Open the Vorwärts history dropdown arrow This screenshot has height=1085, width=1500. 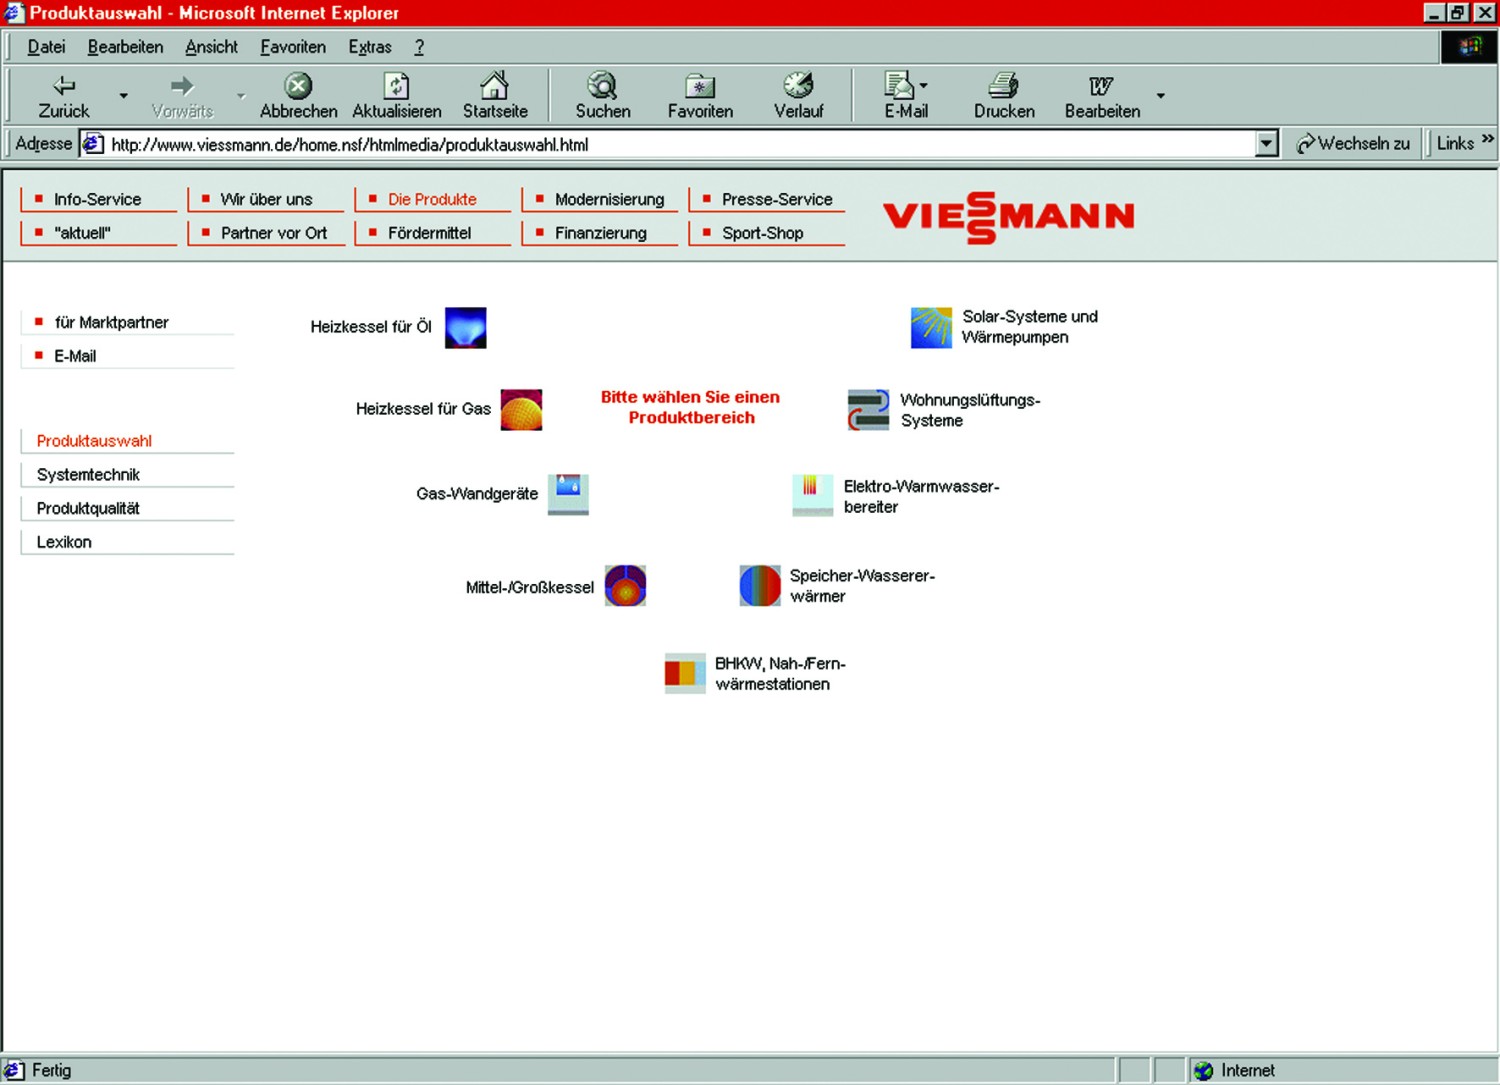241,96
